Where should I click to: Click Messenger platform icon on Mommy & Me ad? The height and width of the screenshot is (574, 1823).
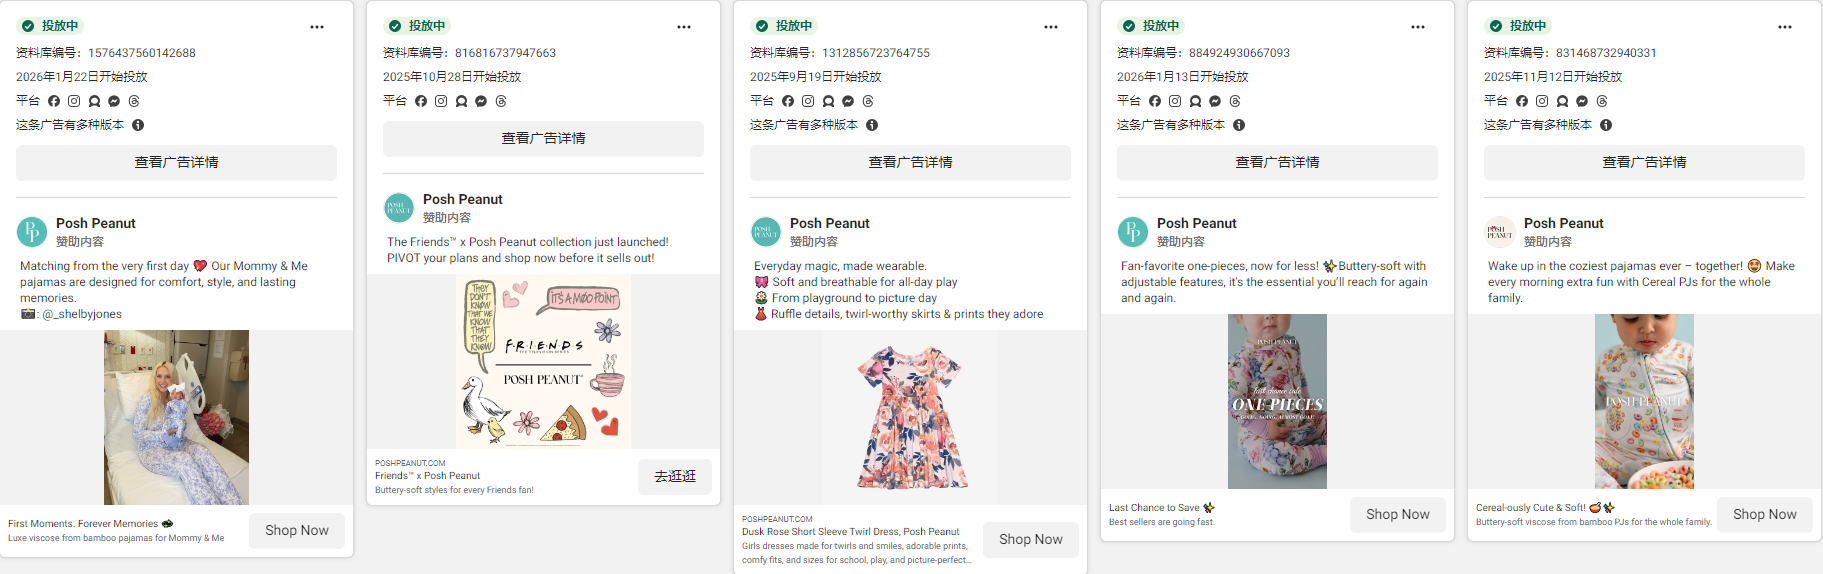114,101
